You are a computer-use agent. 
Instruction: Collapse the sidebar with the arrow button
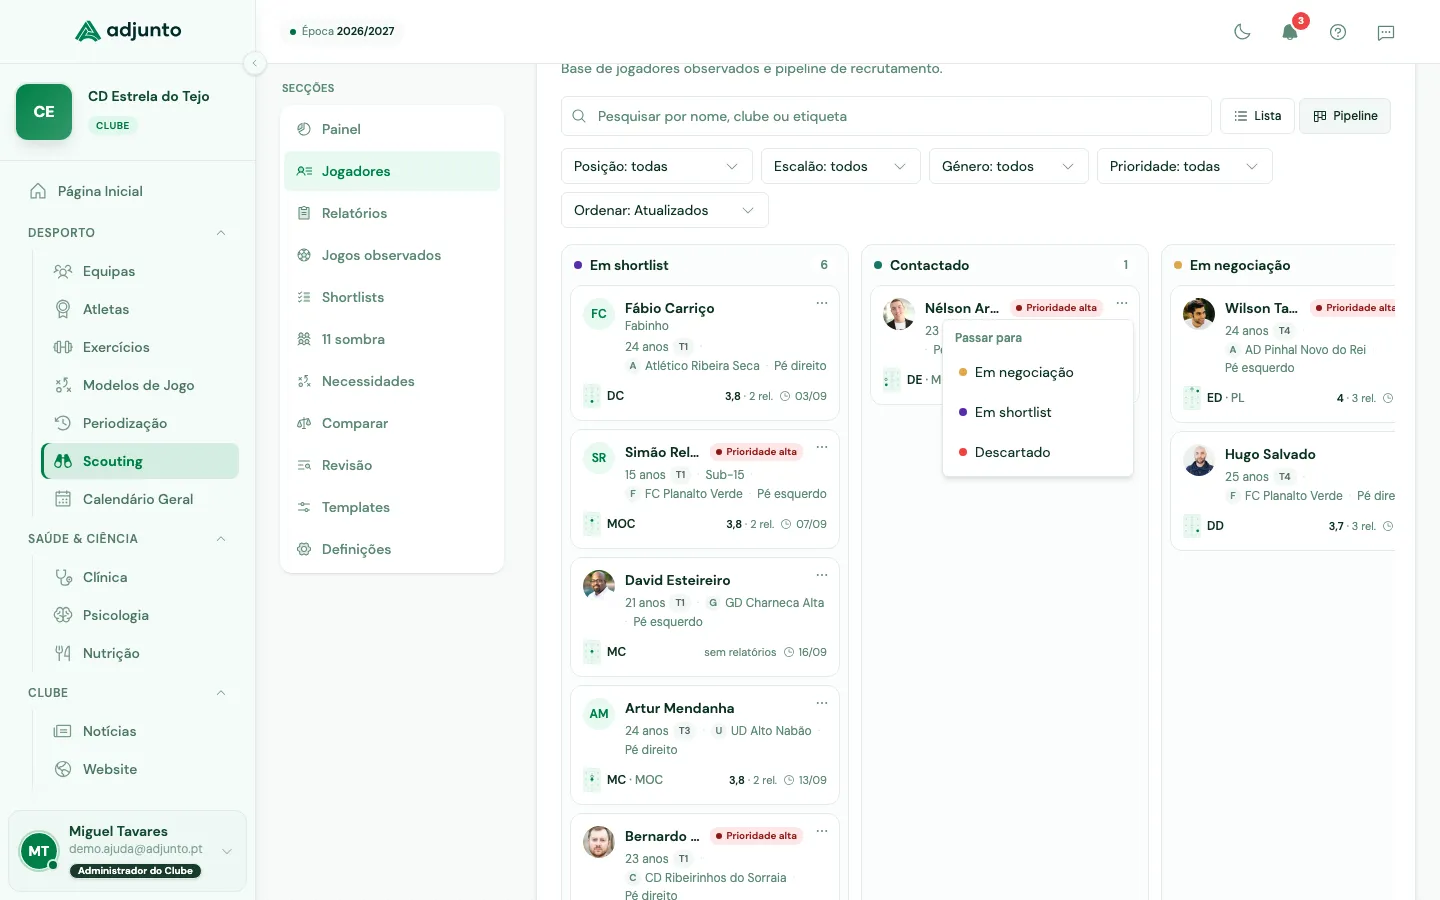[x=255, y=63]
